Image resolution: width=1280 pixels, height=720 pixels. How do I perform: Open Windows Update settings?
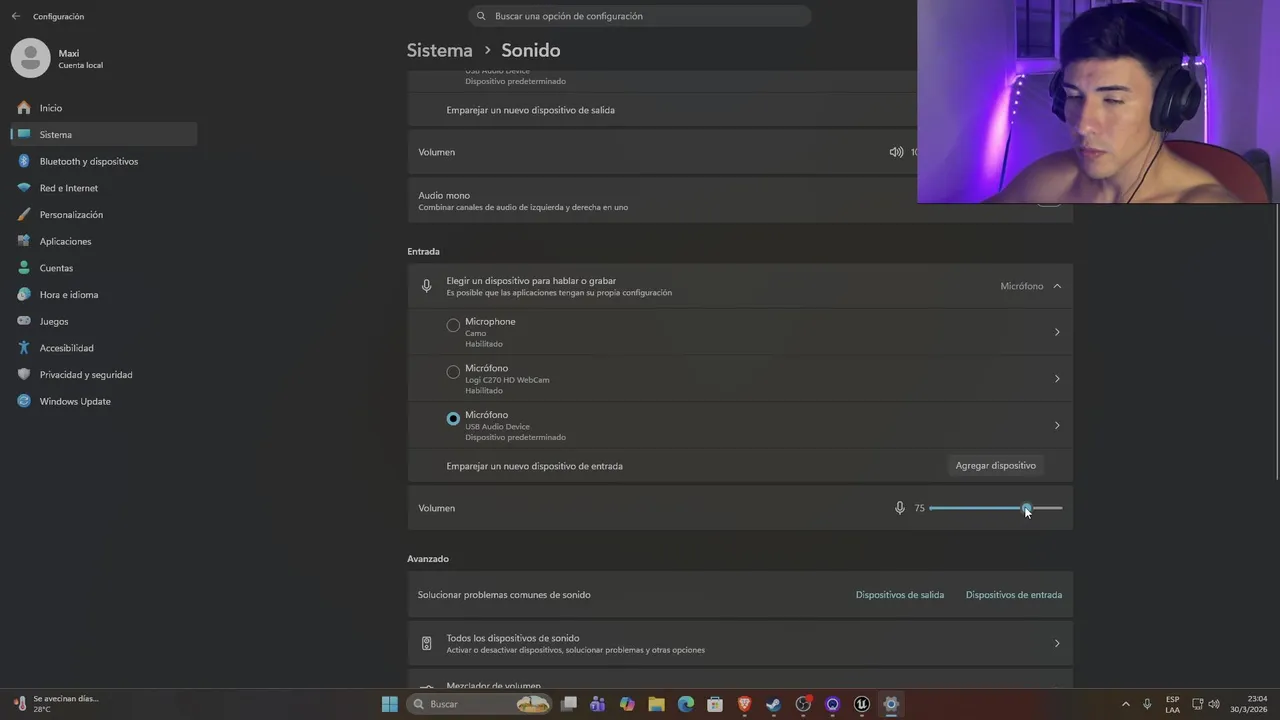pos(103,401)
